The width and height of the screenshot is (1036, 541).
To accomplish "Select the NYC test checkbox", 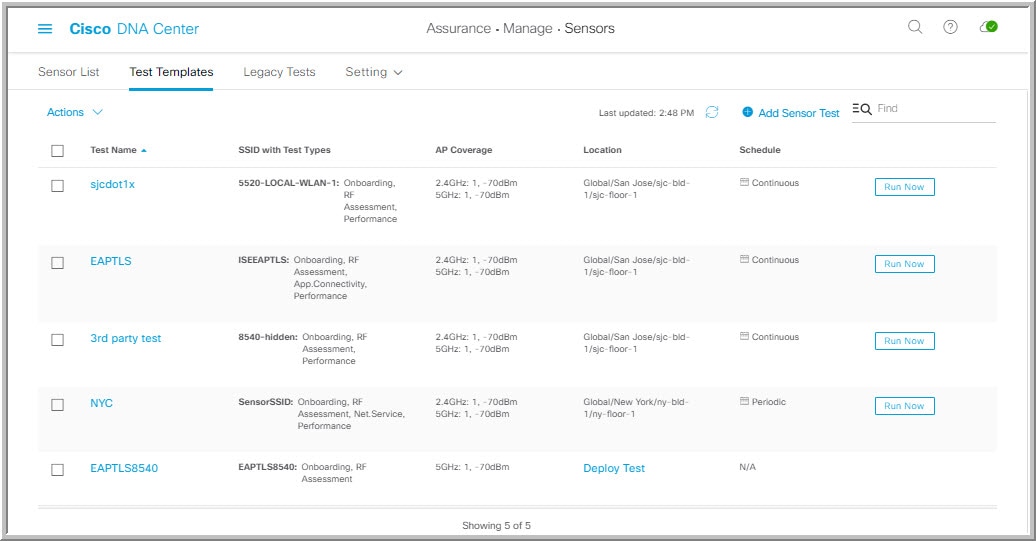I will click(57, 405).
